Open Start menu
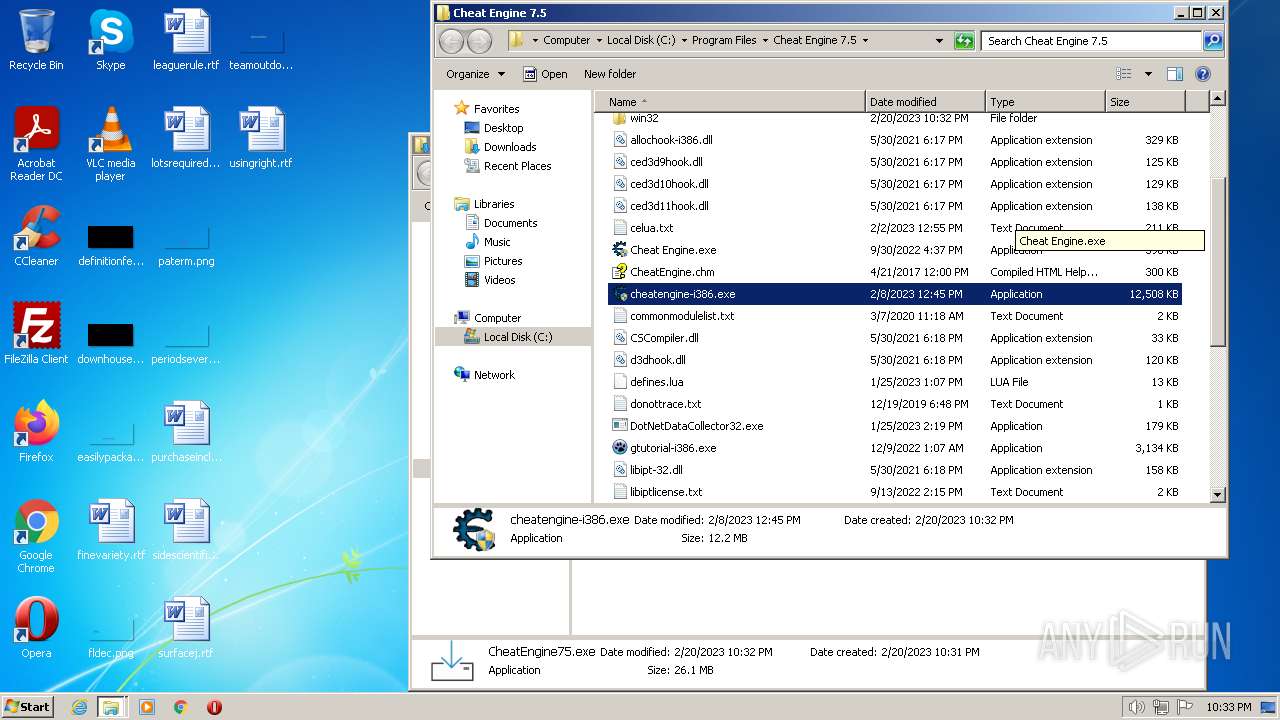This screenshot has height=720, width=1280. [x=28, y=707]
